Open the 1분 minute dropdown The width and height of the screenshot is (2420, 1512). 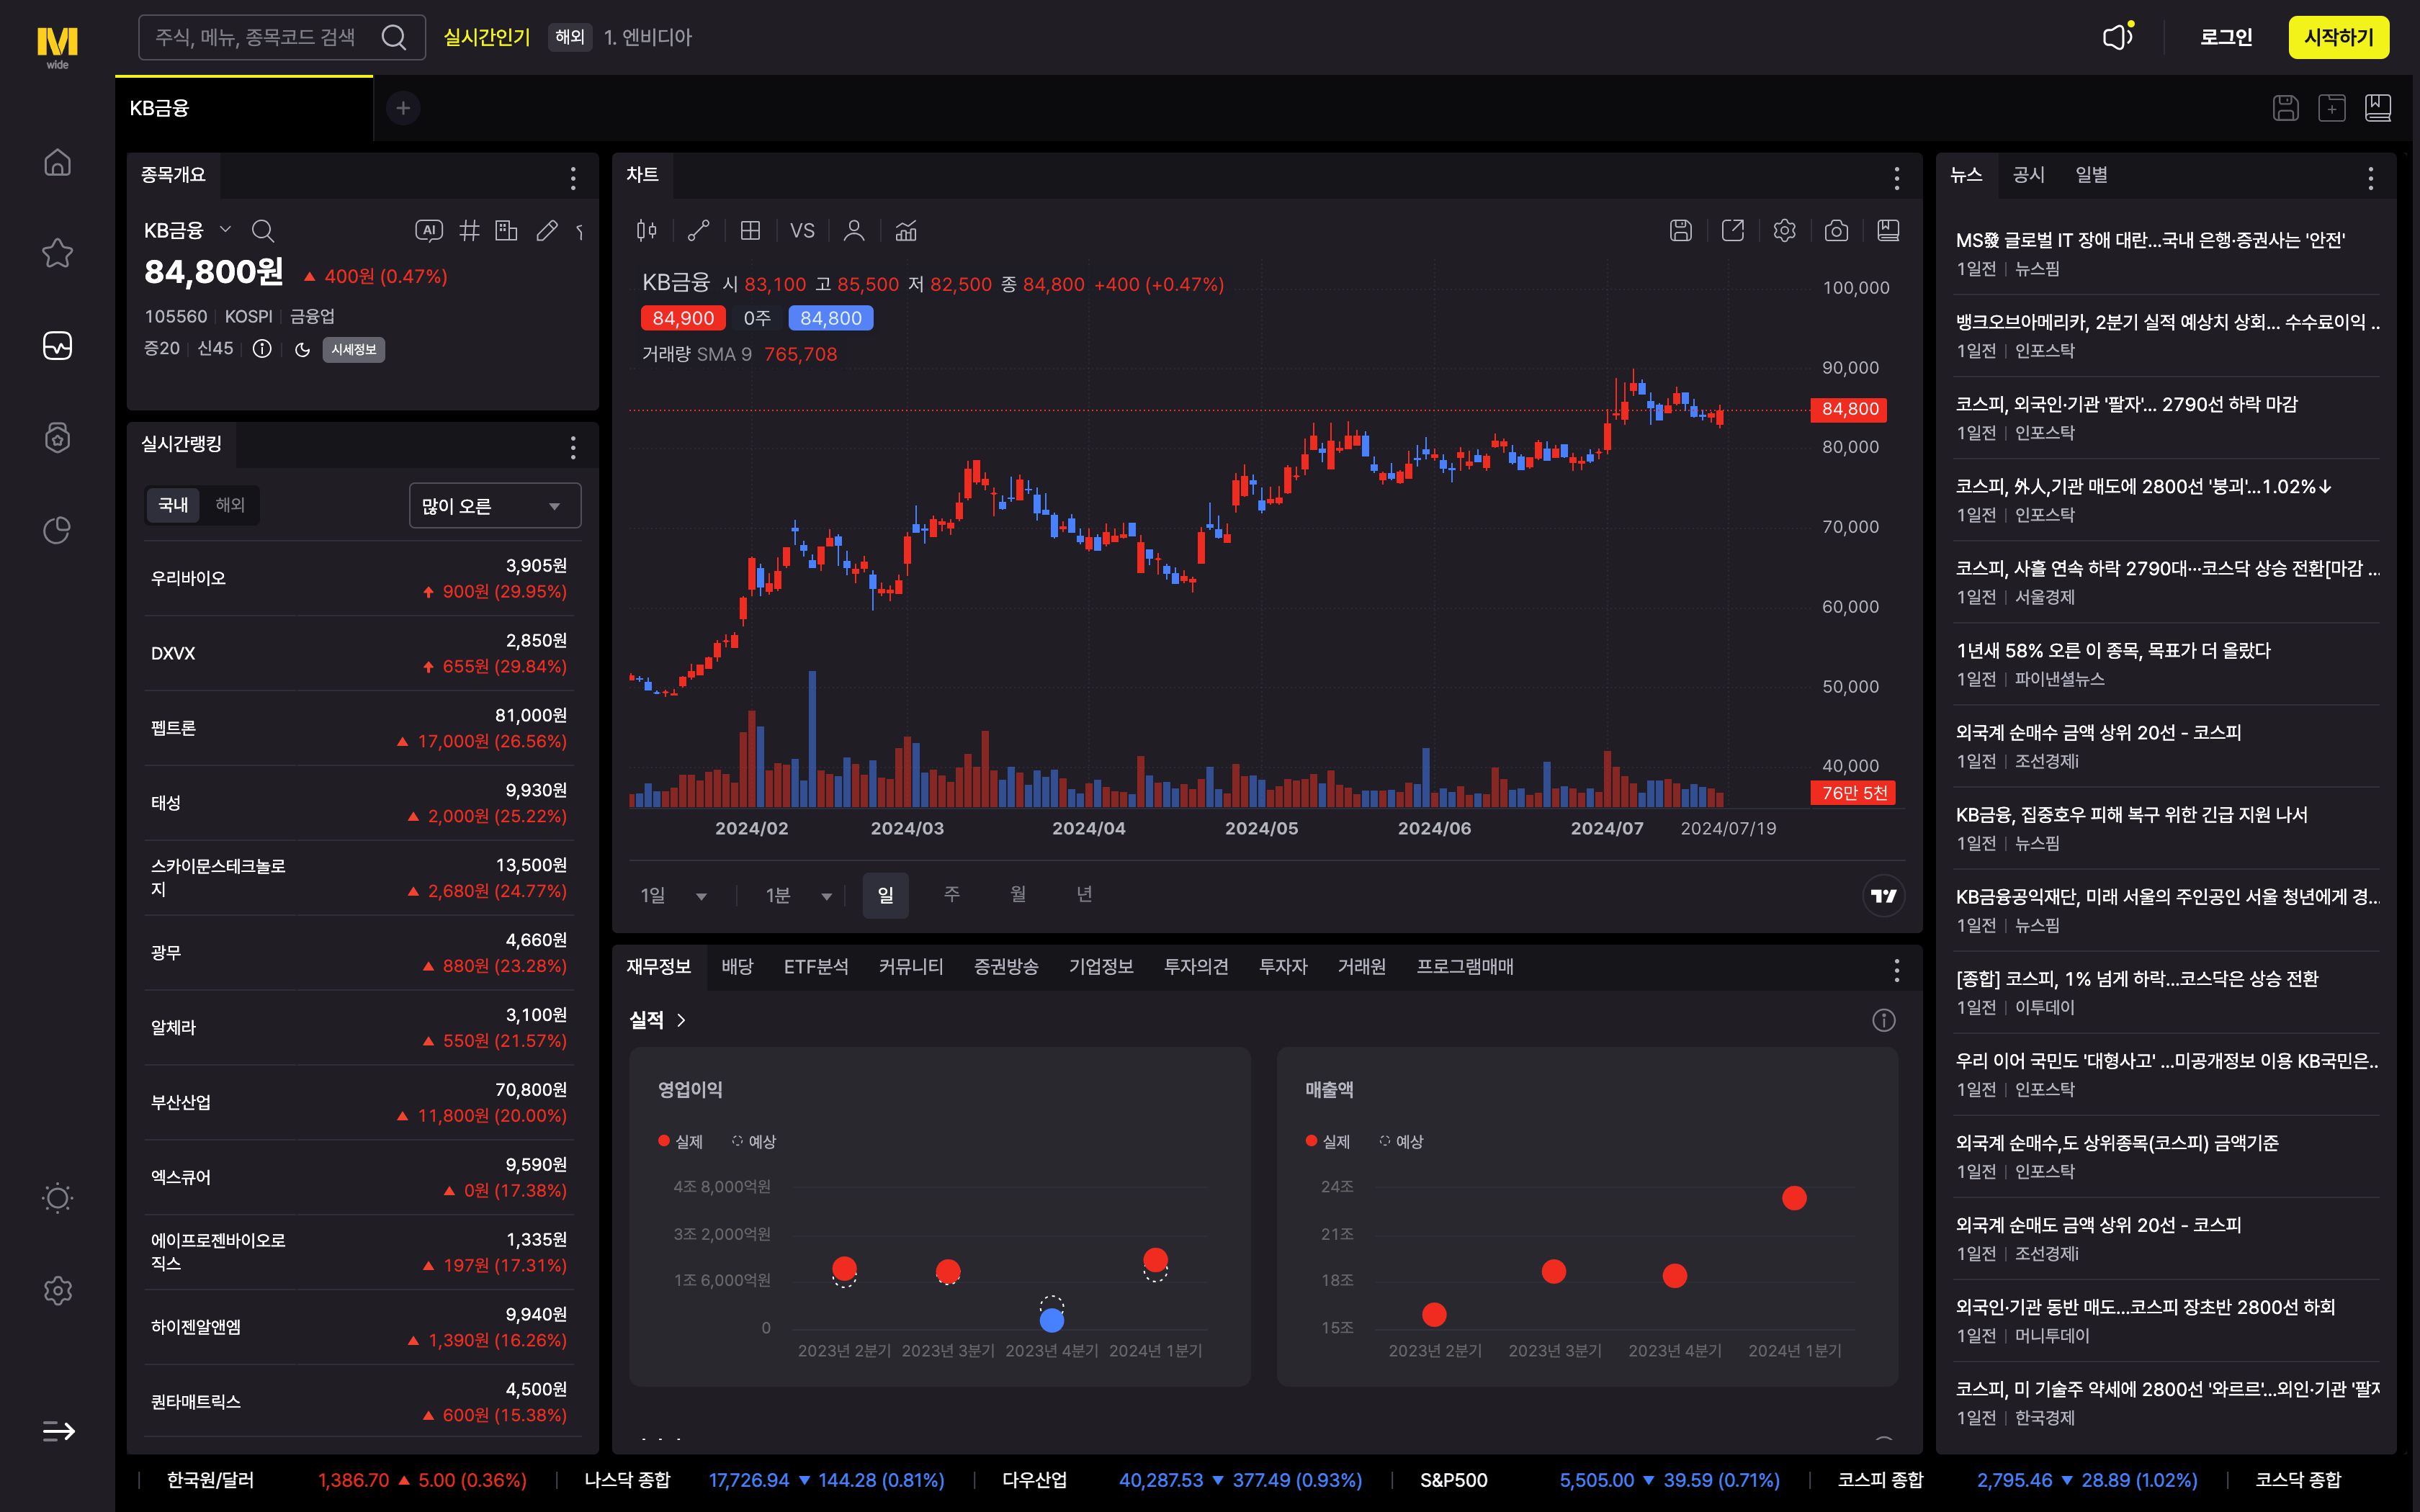click(x=799, y=895)
